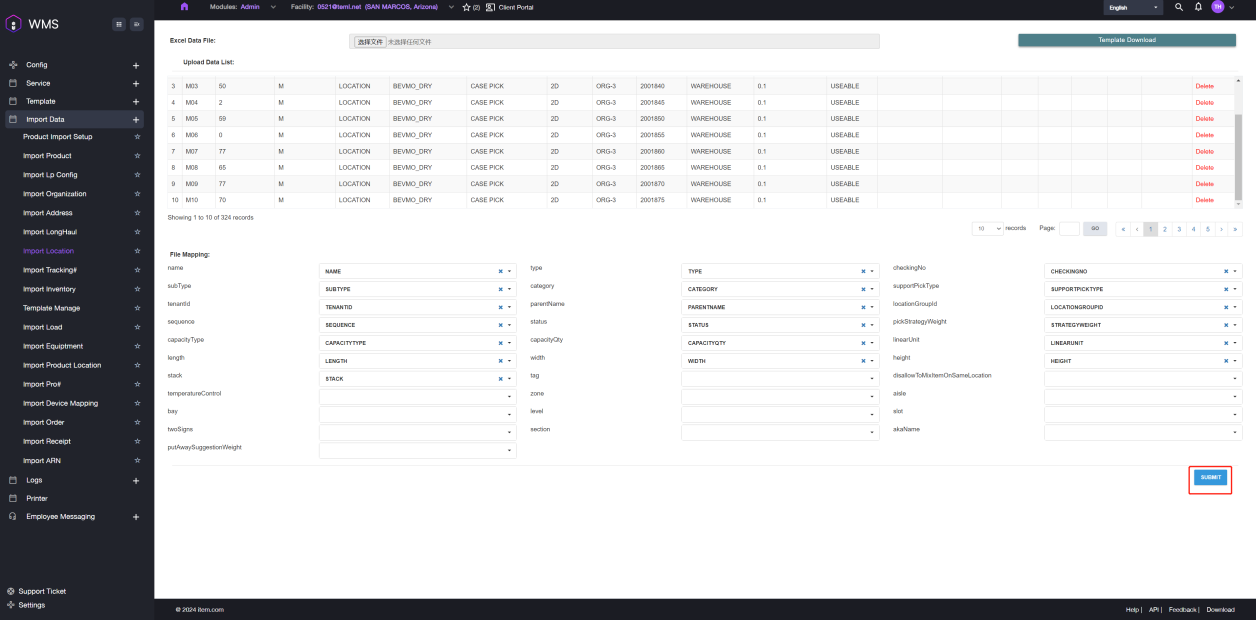The height and width of the screenshot is (620, 1256).
Task: Favorite Import LongHaul with its star
Action: point(138,232)
